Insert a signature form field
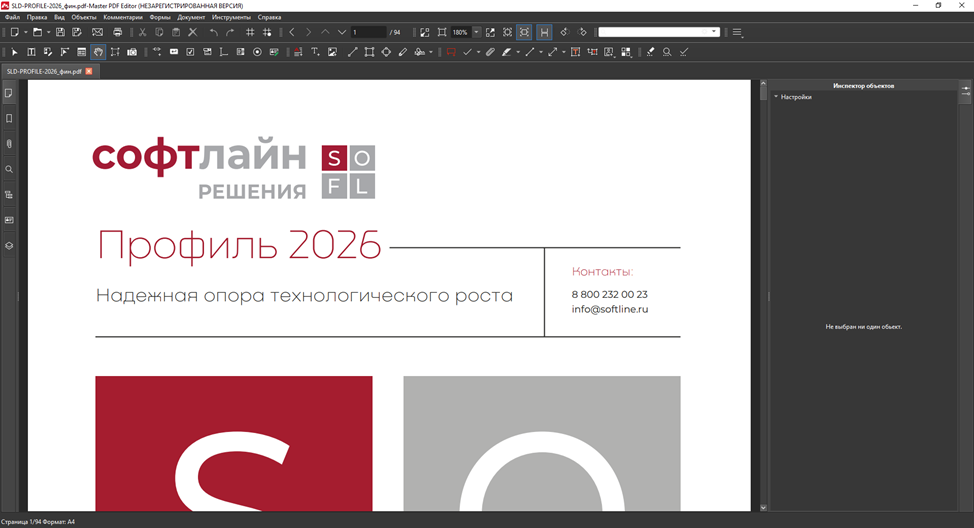 tap(274, 52)
